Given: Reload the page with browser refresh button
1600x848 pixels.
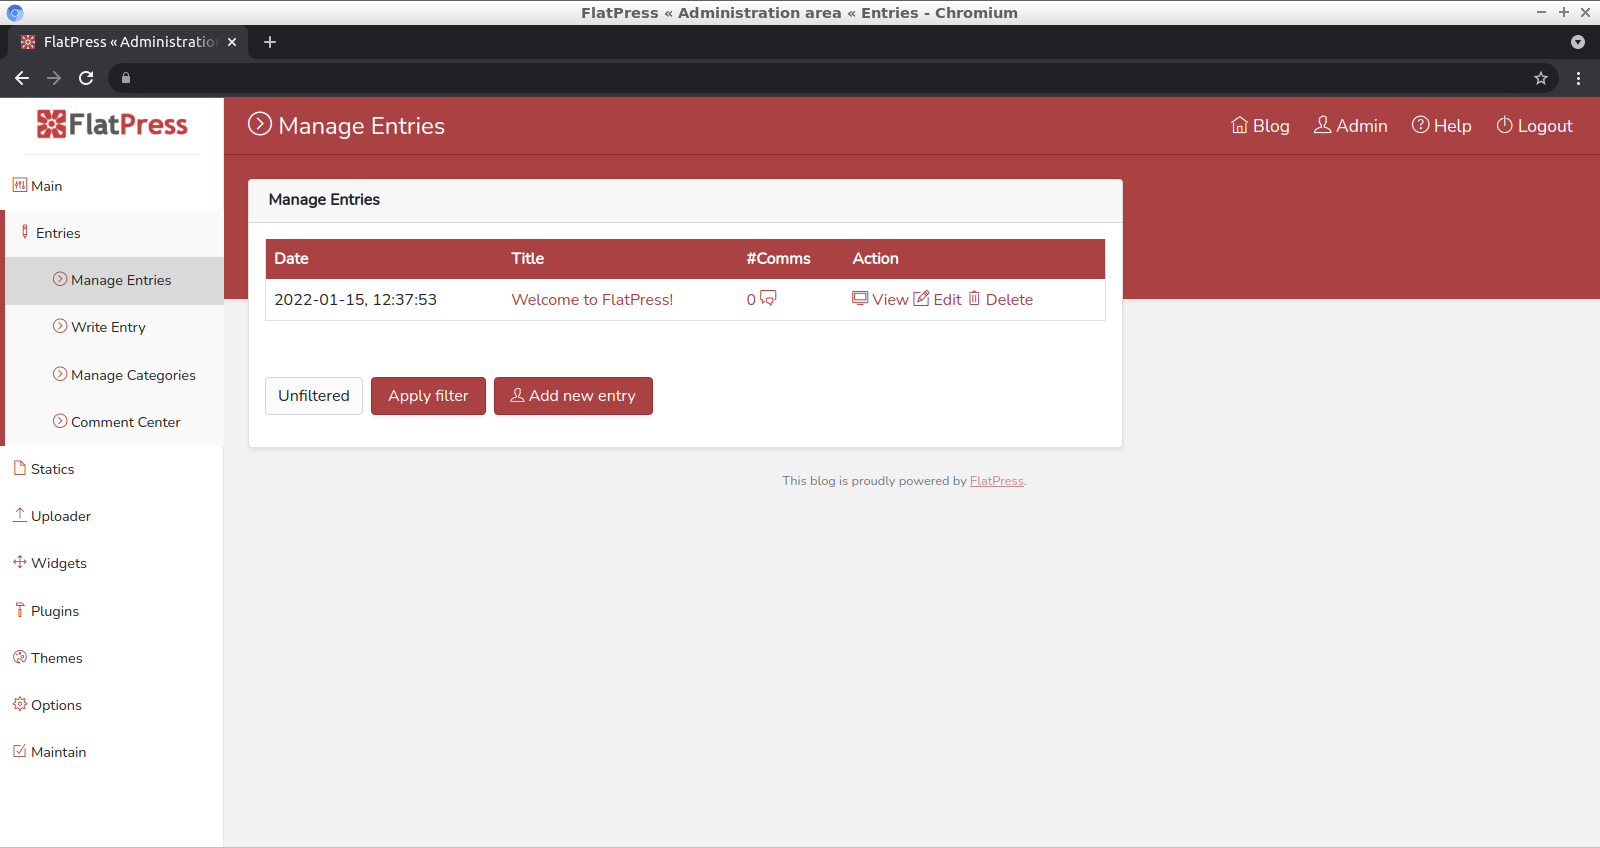Looking at the screenshot, I should (x=86, y=78).
